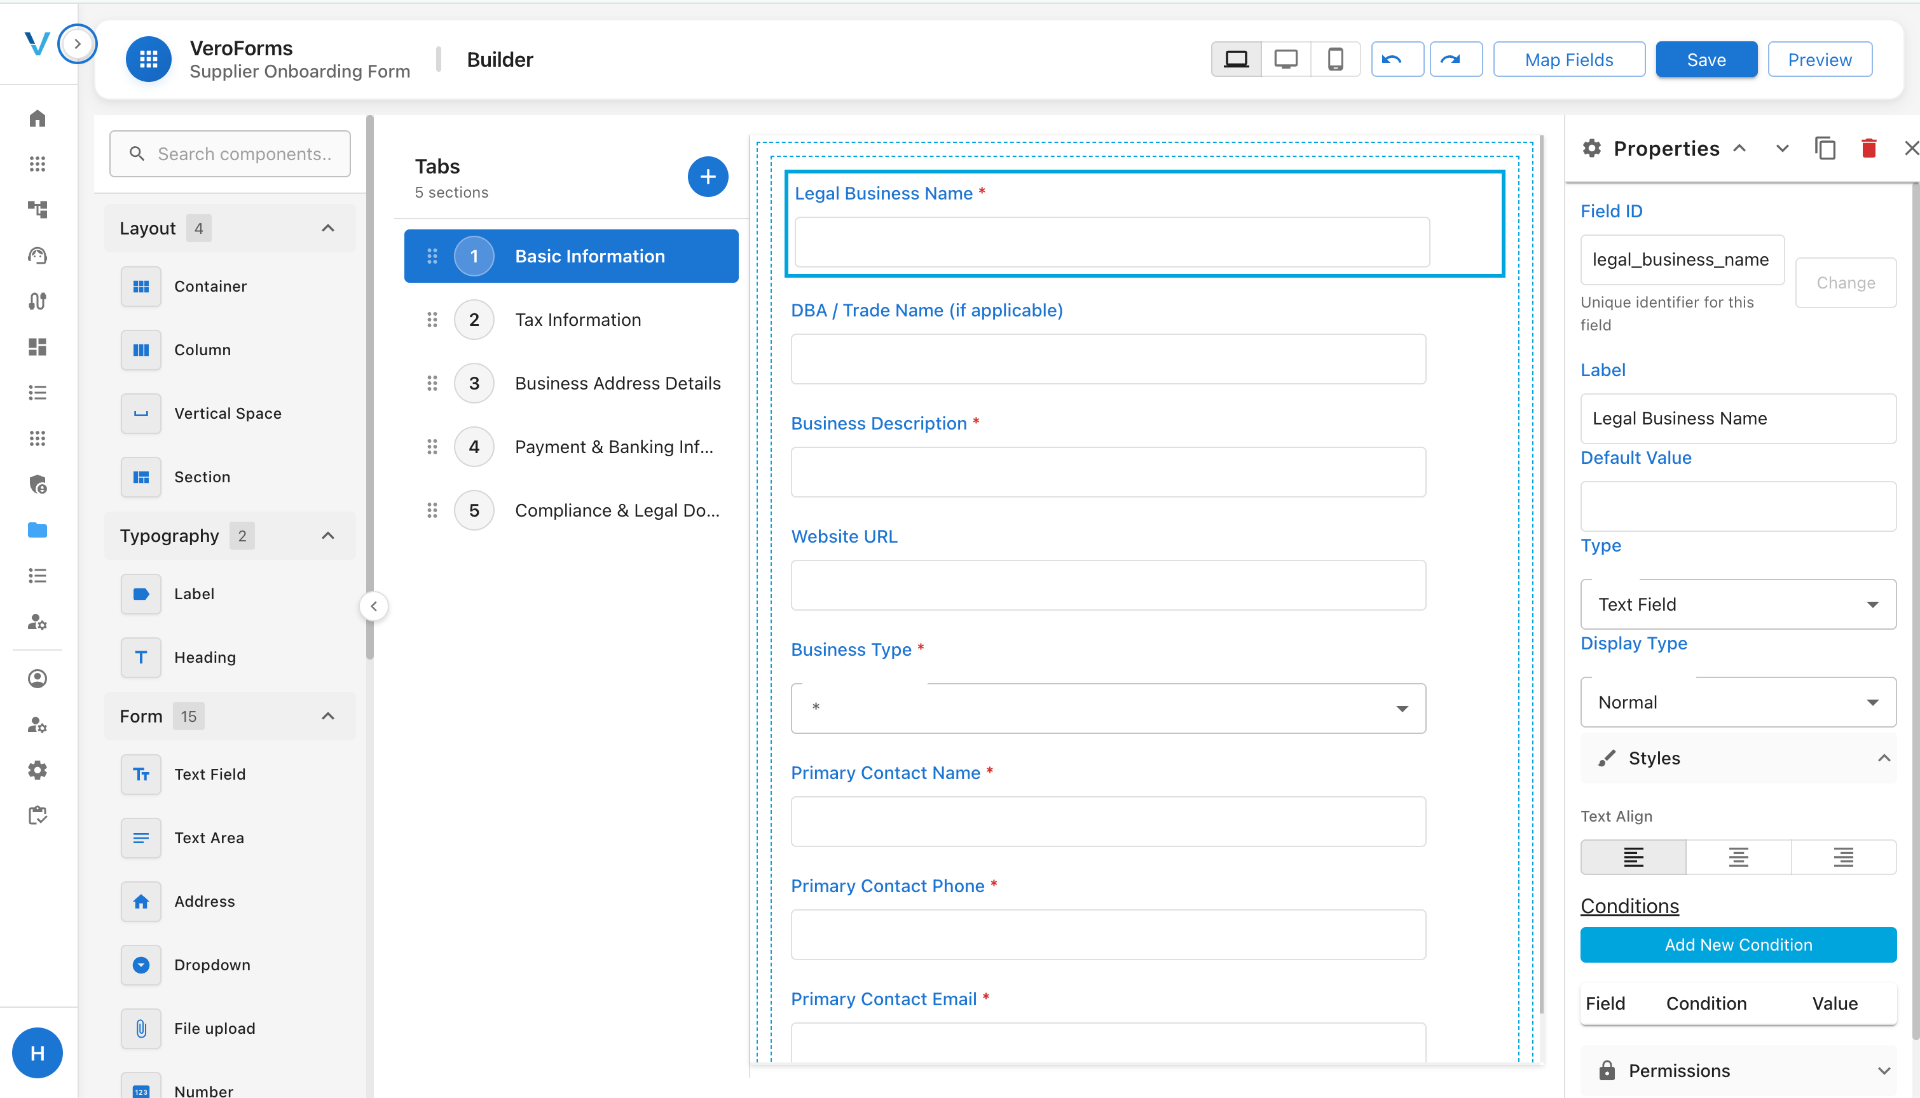Close the Properties panel
The image size is (1920, 1098).
coord(1911,148)
